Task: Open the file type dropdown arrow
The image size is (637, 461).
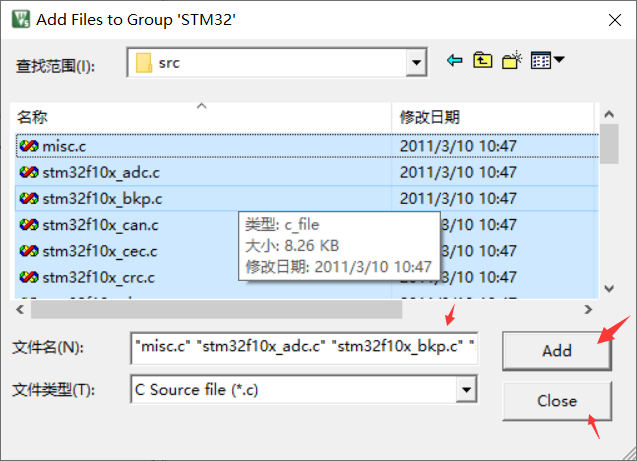Action: point(466,390)
